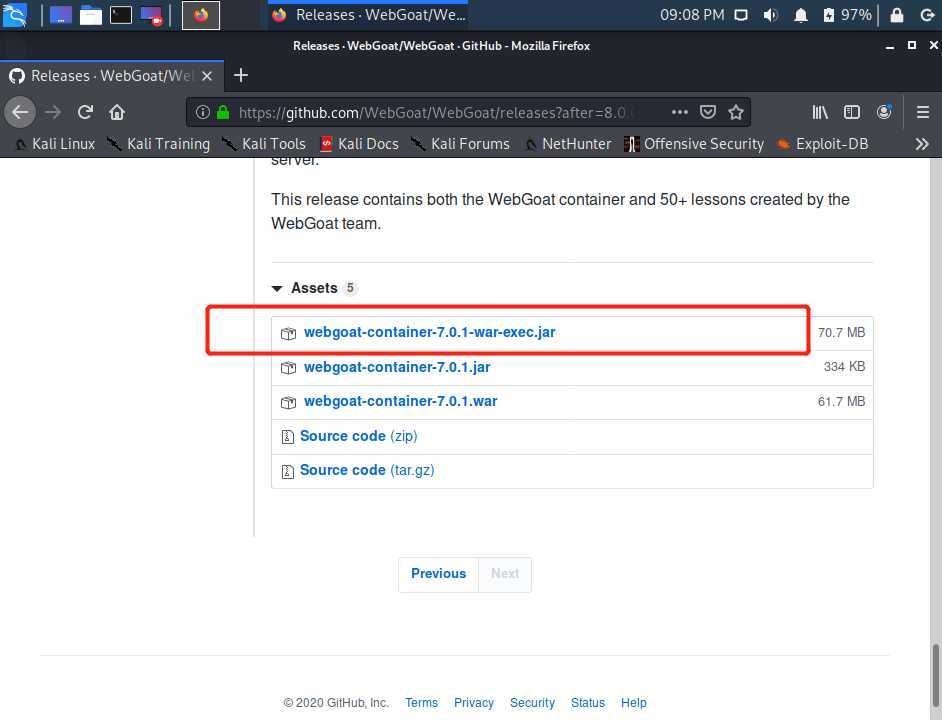Open the Firefox home page
The width and height of the screenshot is (942, 720).
tap(117, 112)
